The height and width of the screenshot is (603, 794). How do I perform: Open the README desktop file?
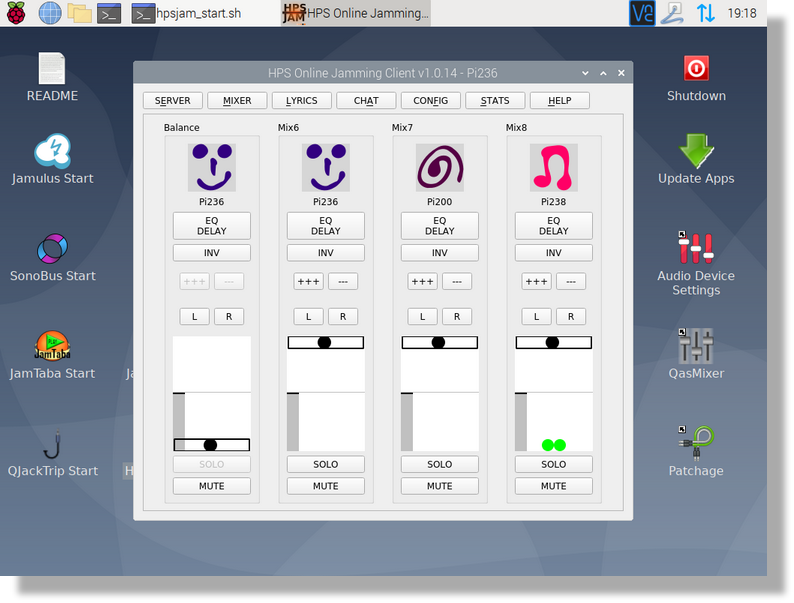(x=52, y=77)
